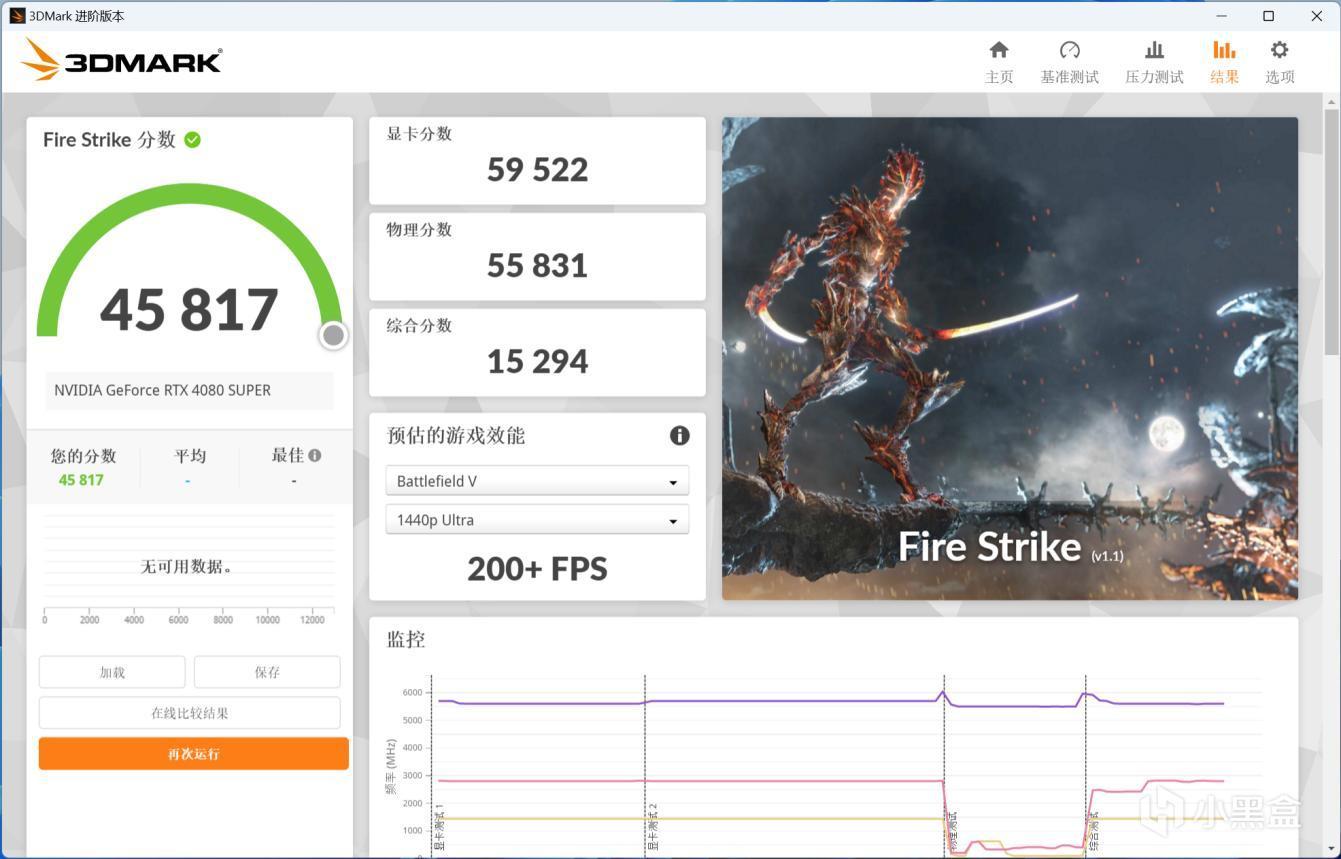Open the 结果 results chart icon
This screenshot has height=859, width=1341.
click(1224, 50)
